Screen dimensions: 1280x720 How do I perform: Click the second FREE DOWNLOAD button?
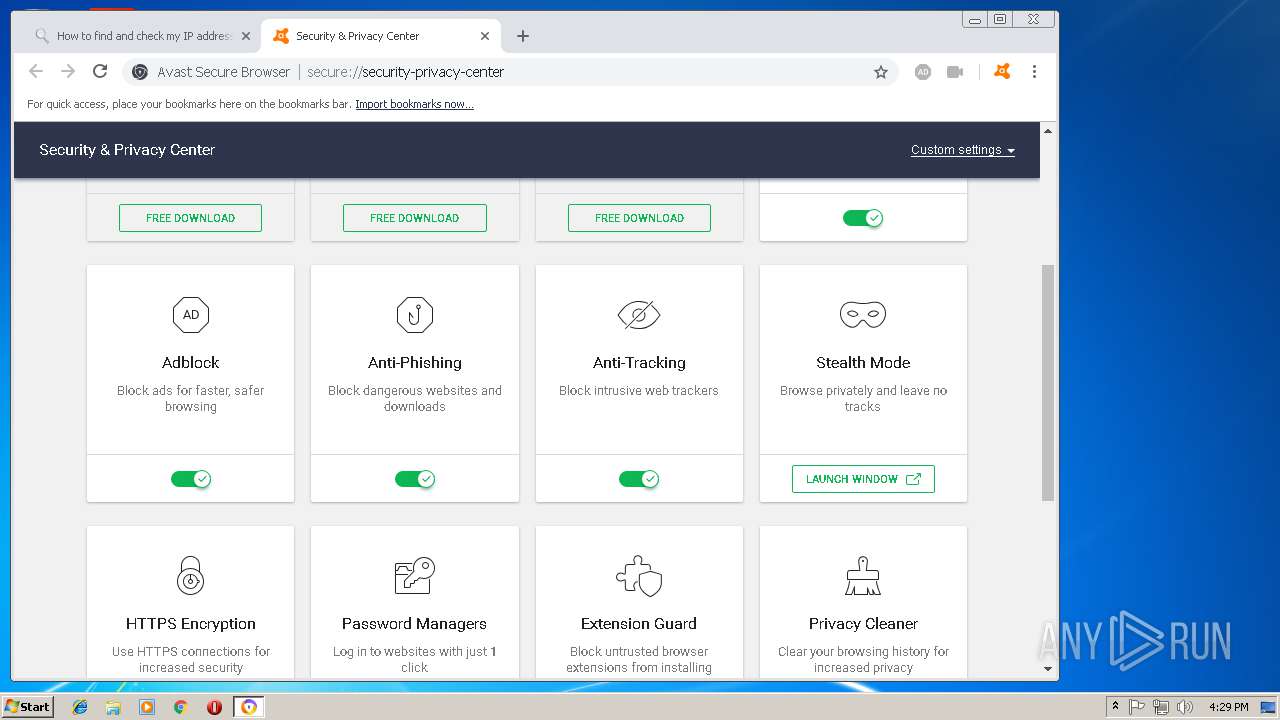pyautogui.click(x=415, y=218)
